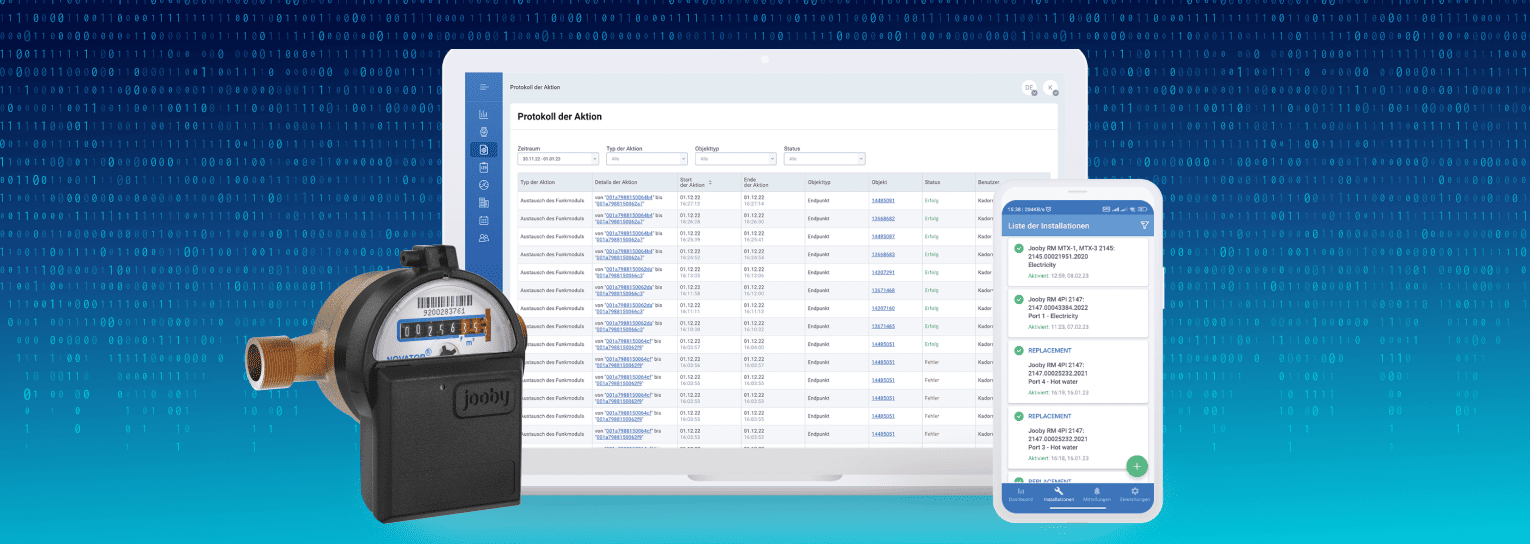Expand the Status filter dropdown
Image resolution: width=1530 pixels, height=544 pixels.
824,158
